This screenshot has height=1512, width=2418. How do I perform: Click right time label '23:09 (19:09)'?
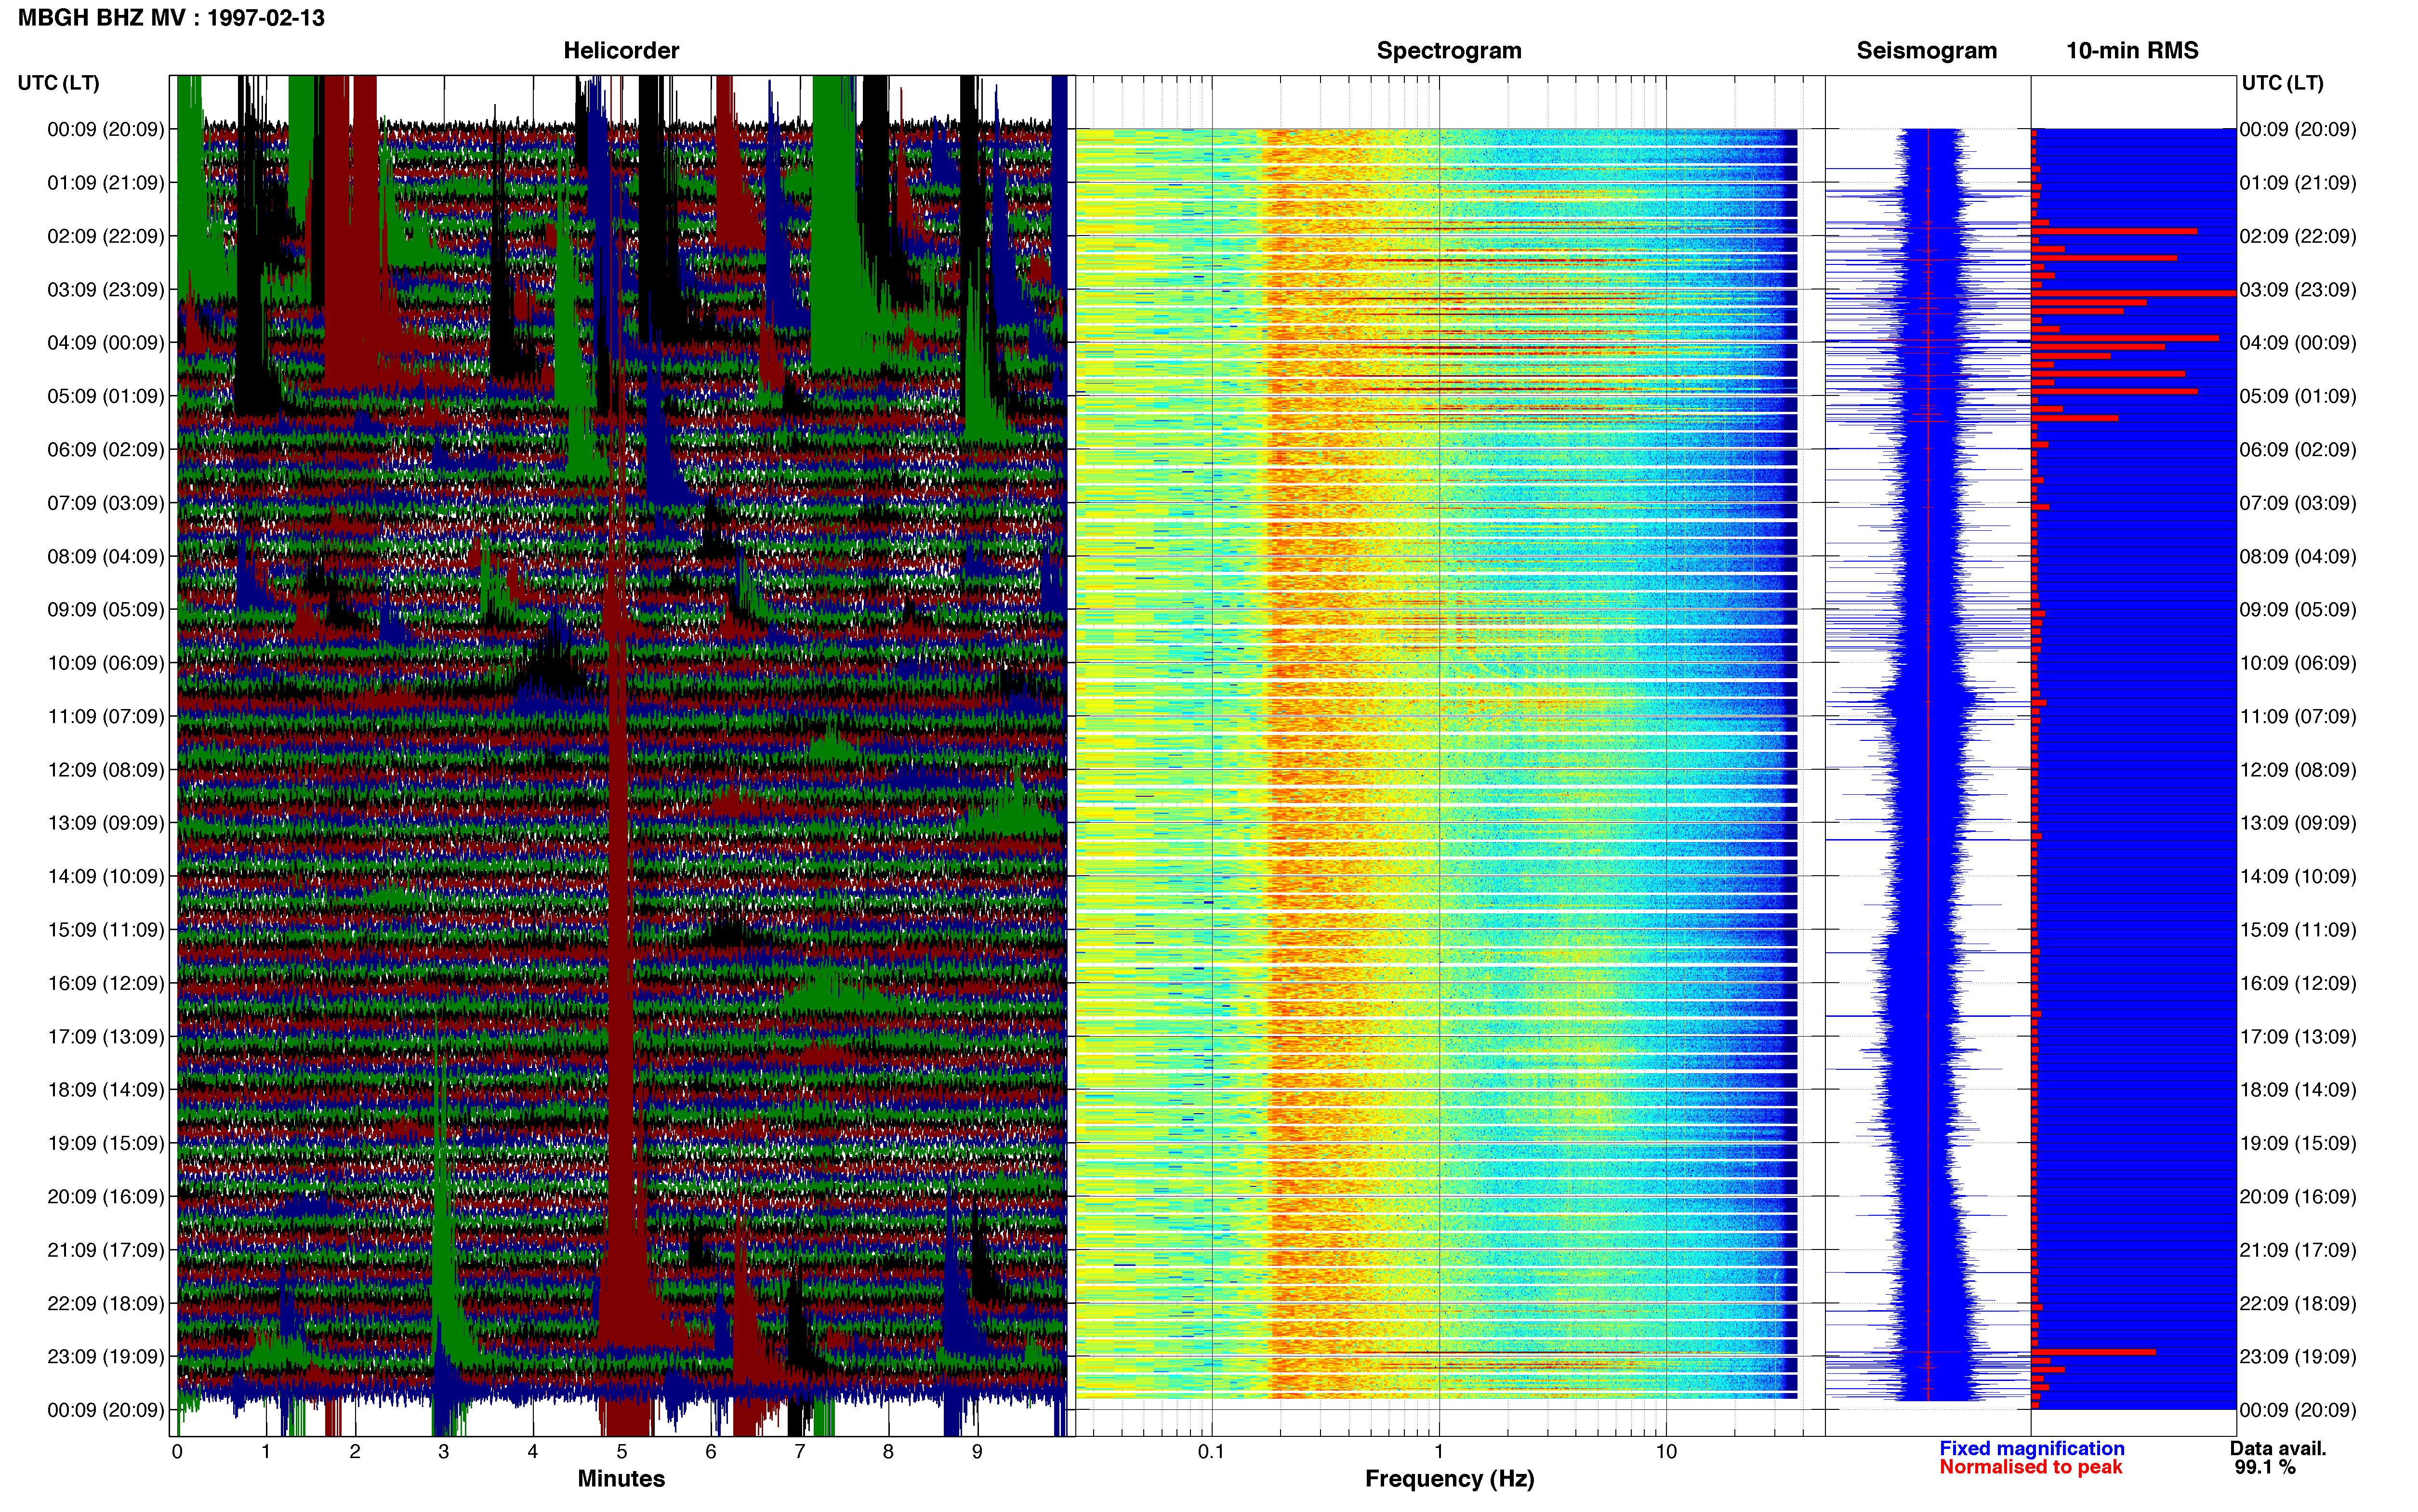2298,1357
